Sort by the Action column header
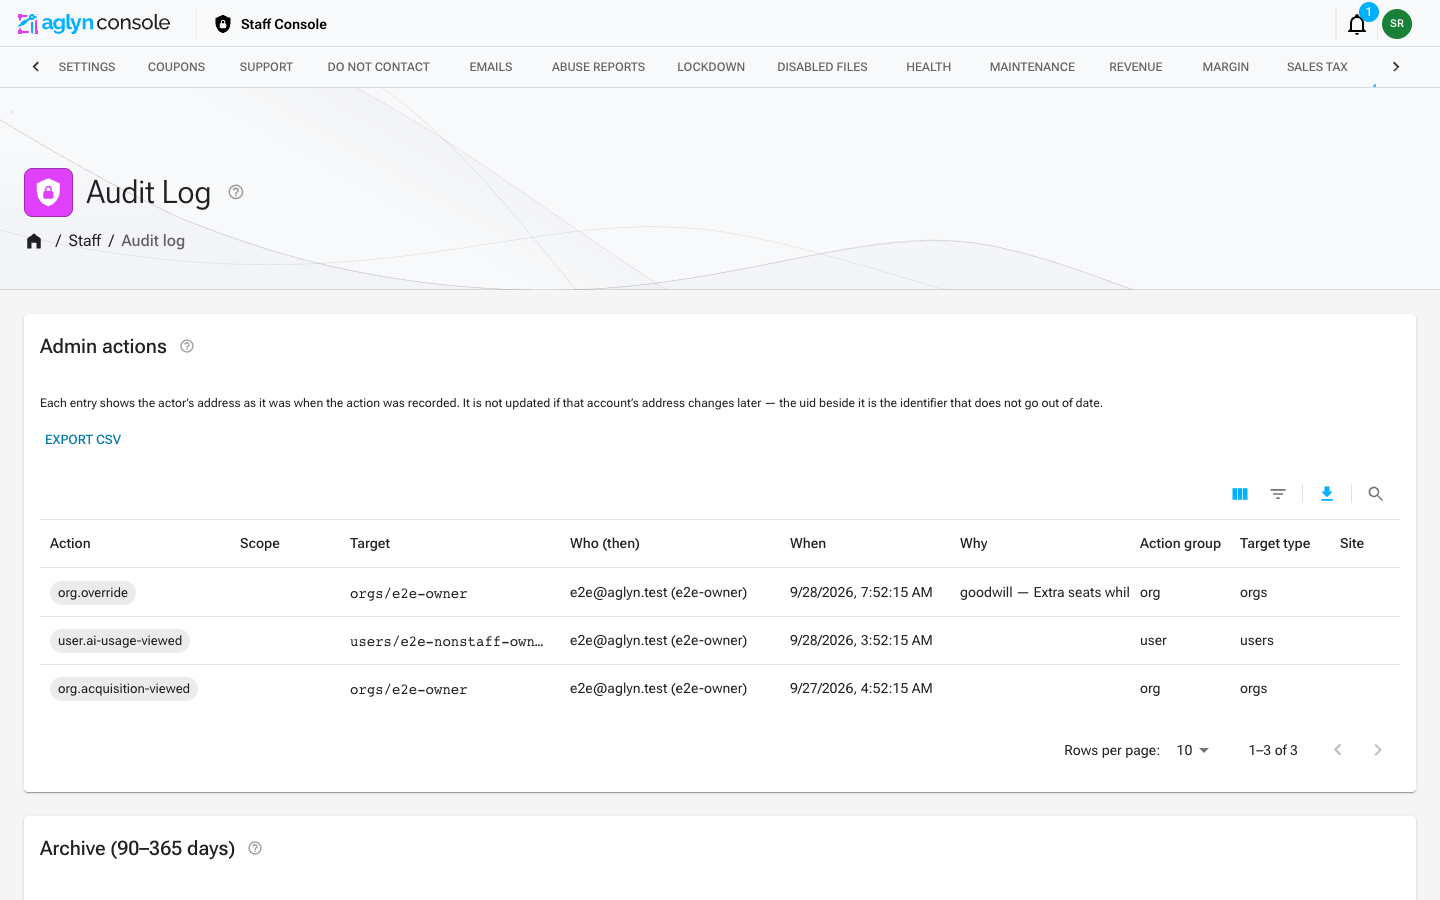The image size is (1440, 900). point(70,544)
